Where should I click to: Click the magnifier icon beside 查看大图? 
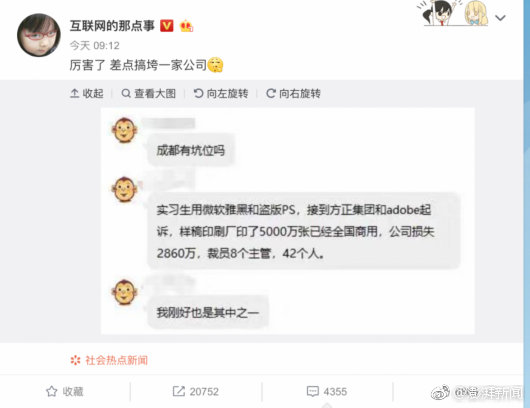coord(126,93)
